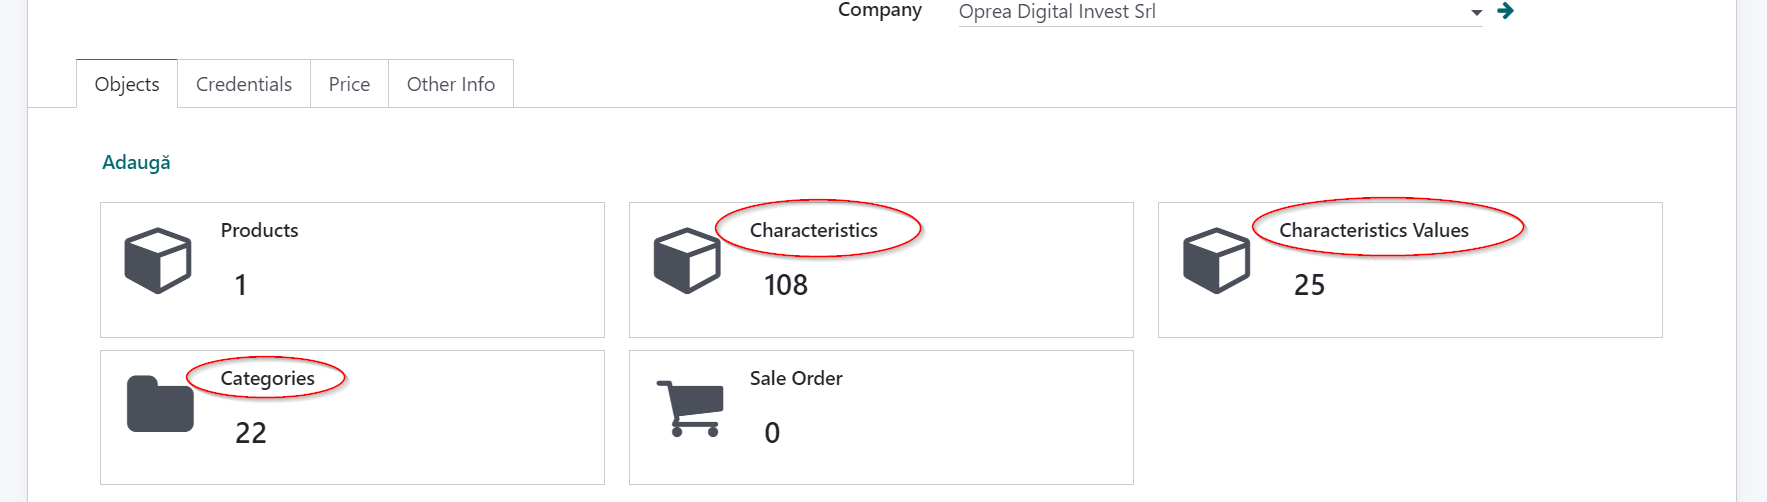
Task: Click the Characteristics cube icon
Action: (x=687, y=261)
